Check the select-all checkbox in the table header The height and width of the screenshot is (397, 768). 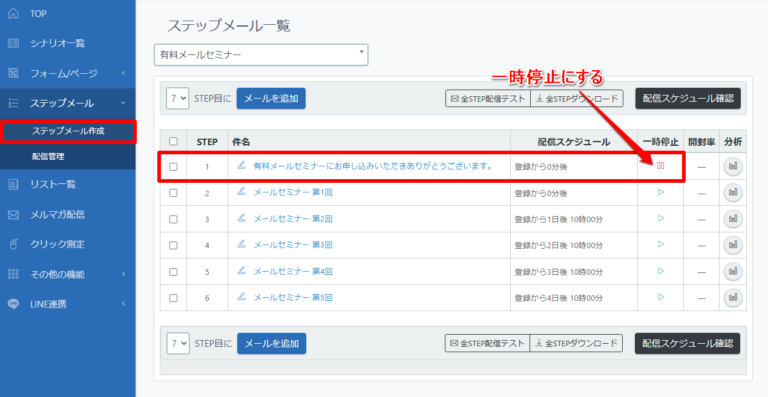pyautogui.click(x=173, y=141)
